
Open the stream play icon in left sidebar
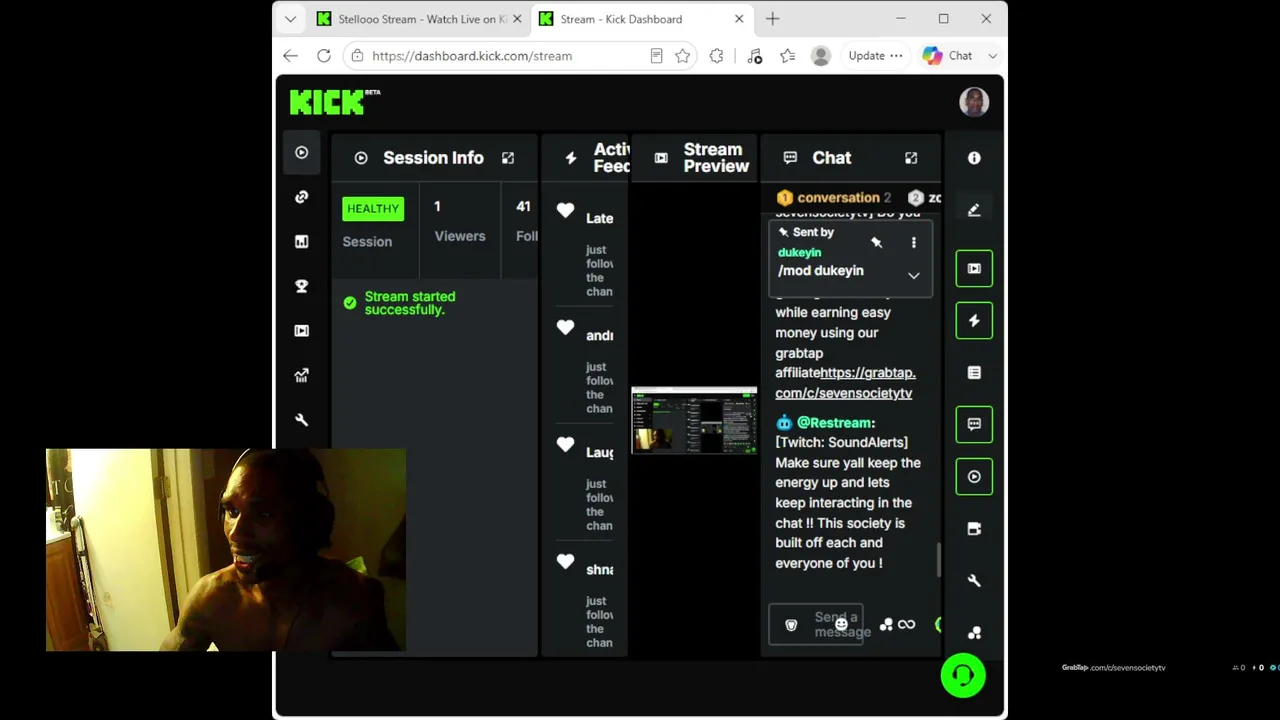pyautogui.click(x=301, y=152)
